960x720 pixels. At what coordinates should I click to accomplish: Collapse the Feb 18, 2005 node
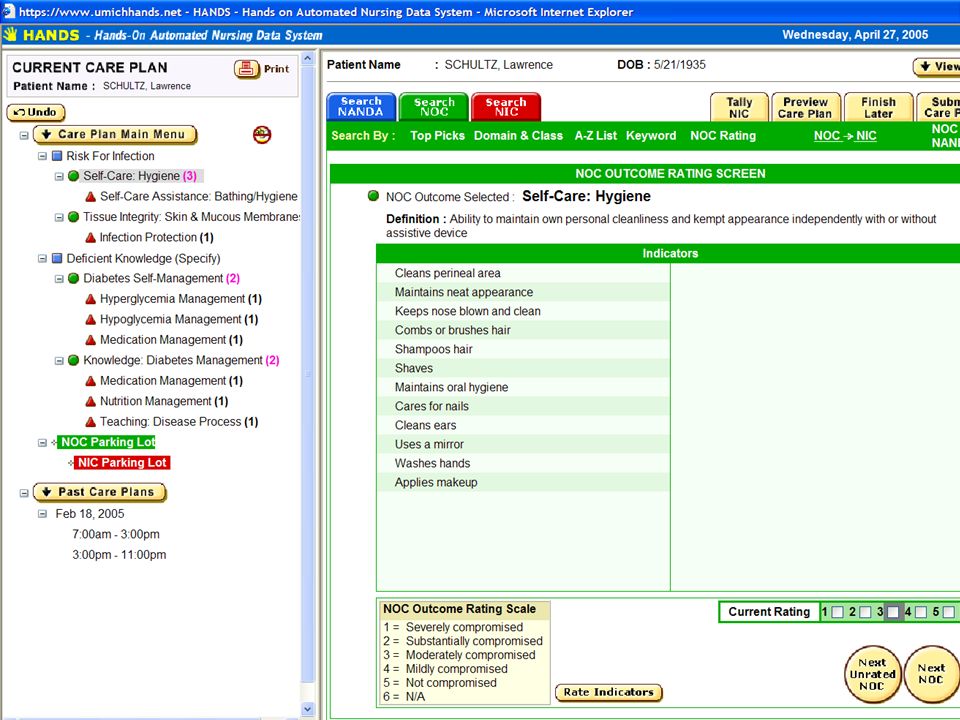coord(42,514)
